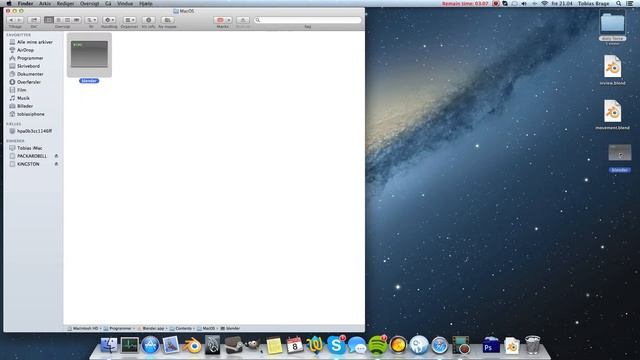Open AirDrop in the sidebar
This screenshot has width=640, height=360.
tap(25, 50)
